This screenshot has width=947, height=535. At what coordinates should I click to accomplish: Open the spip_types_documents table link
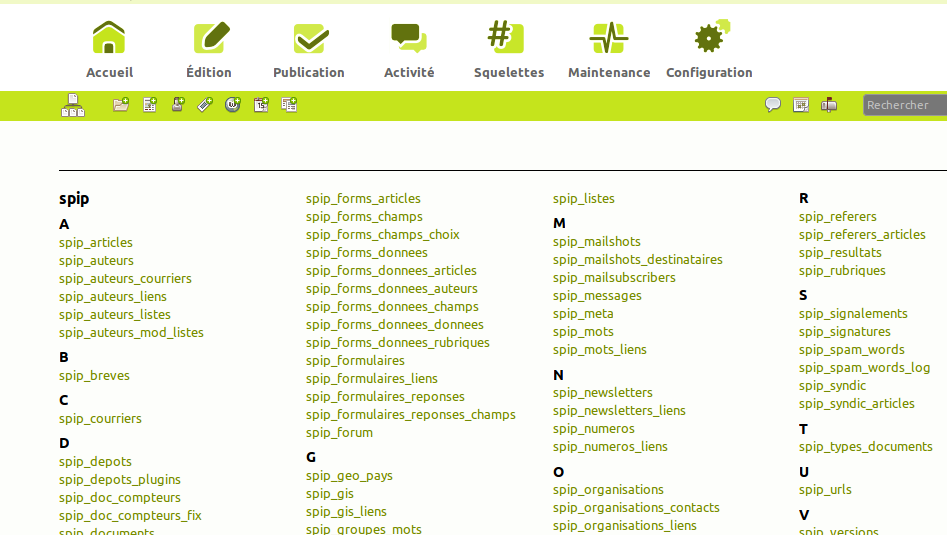coord(865,447)
